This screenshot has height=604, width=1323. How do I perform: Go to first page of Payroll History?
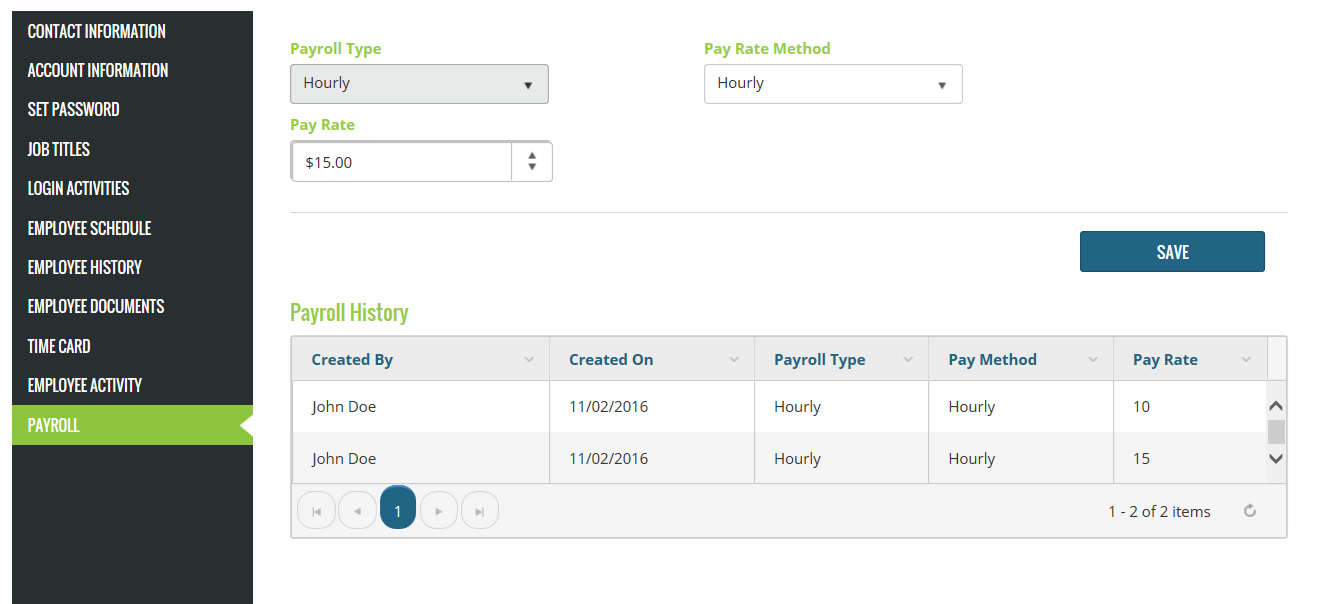pos(316,512)
